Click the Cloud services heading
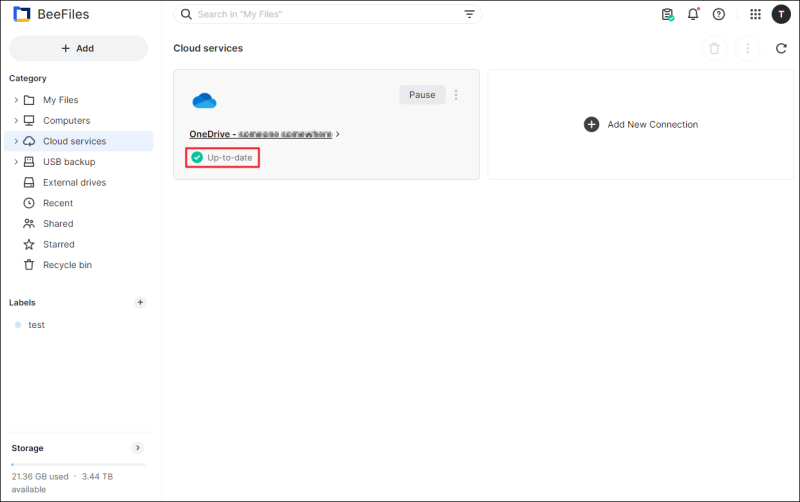The height and width of the screenshot is (502, 800). tap(208, 48)
